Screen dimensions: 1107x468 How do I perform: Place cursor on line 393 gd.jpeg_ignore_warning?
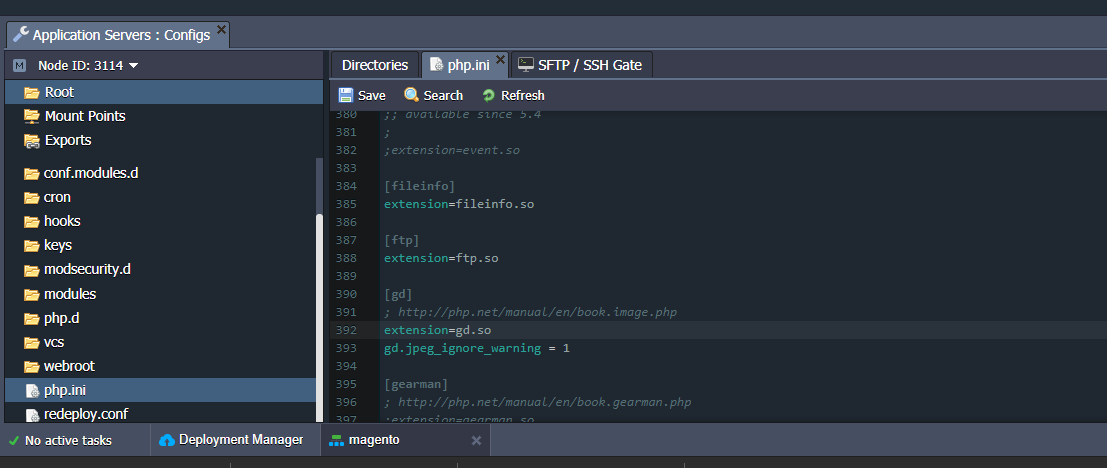click(x=476, y=348)
